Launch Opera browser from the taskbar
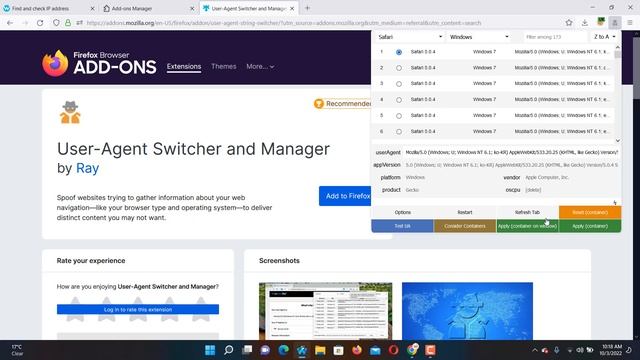 point(393,350)
